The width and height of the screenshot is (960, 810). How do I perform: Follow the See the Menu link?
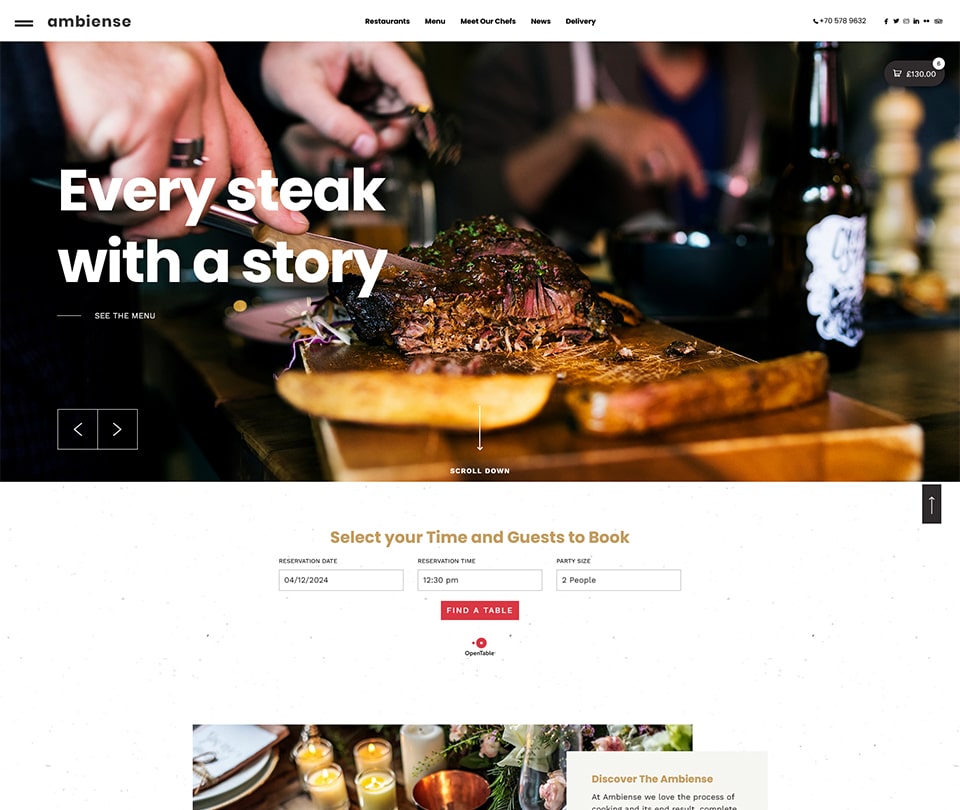point(125,316)
